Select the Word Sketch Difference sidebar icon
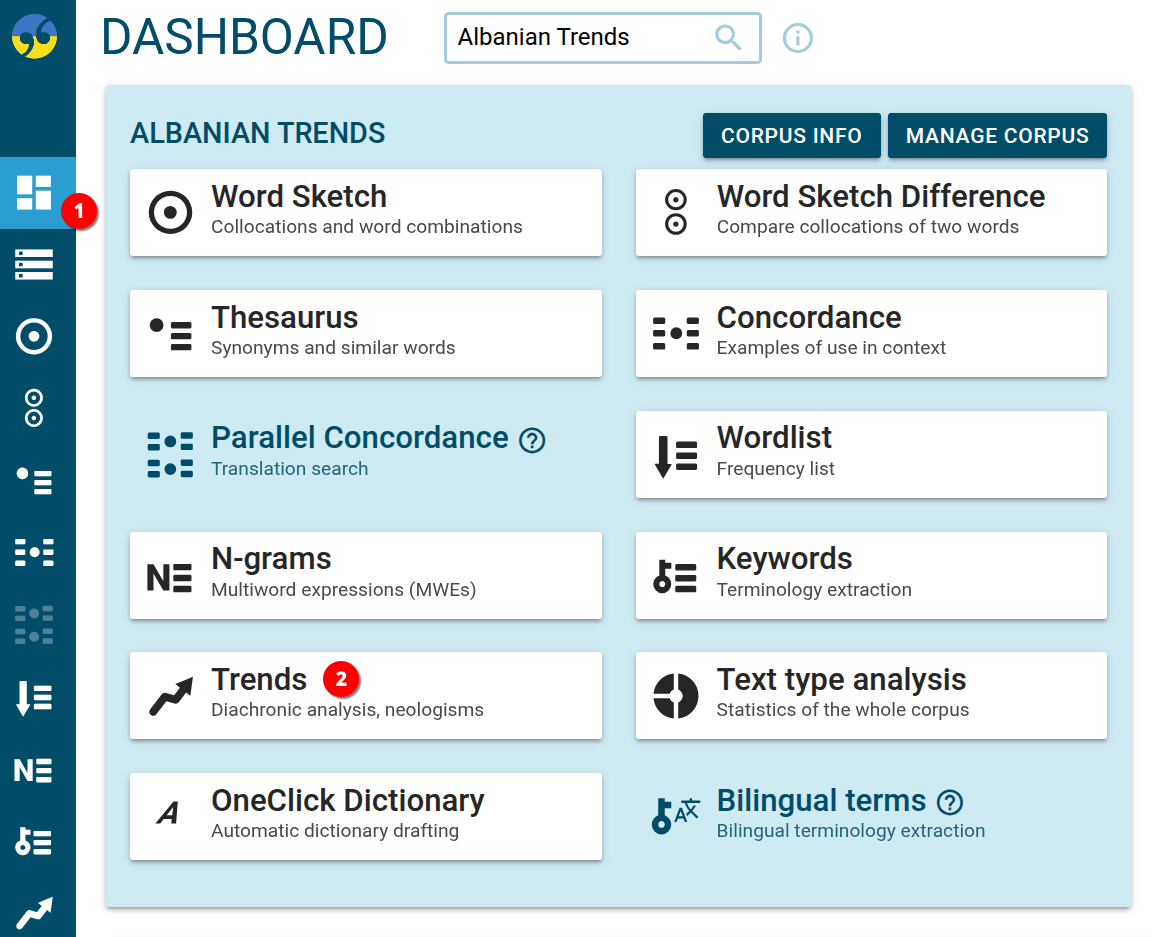Viewport: 1152px width, 937px height. coord(35,409)
